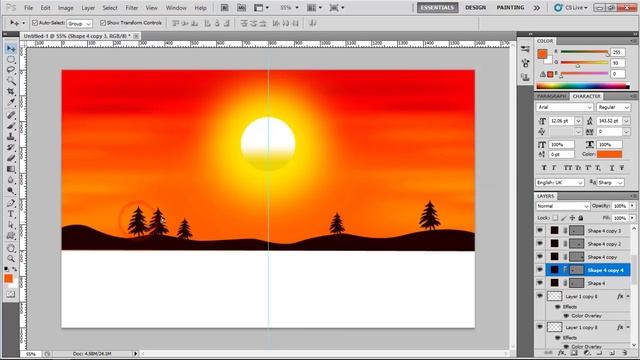The height and width of the screenshot is (360, 640).
Task: Open the Filter menu
Action: point(131,8)
